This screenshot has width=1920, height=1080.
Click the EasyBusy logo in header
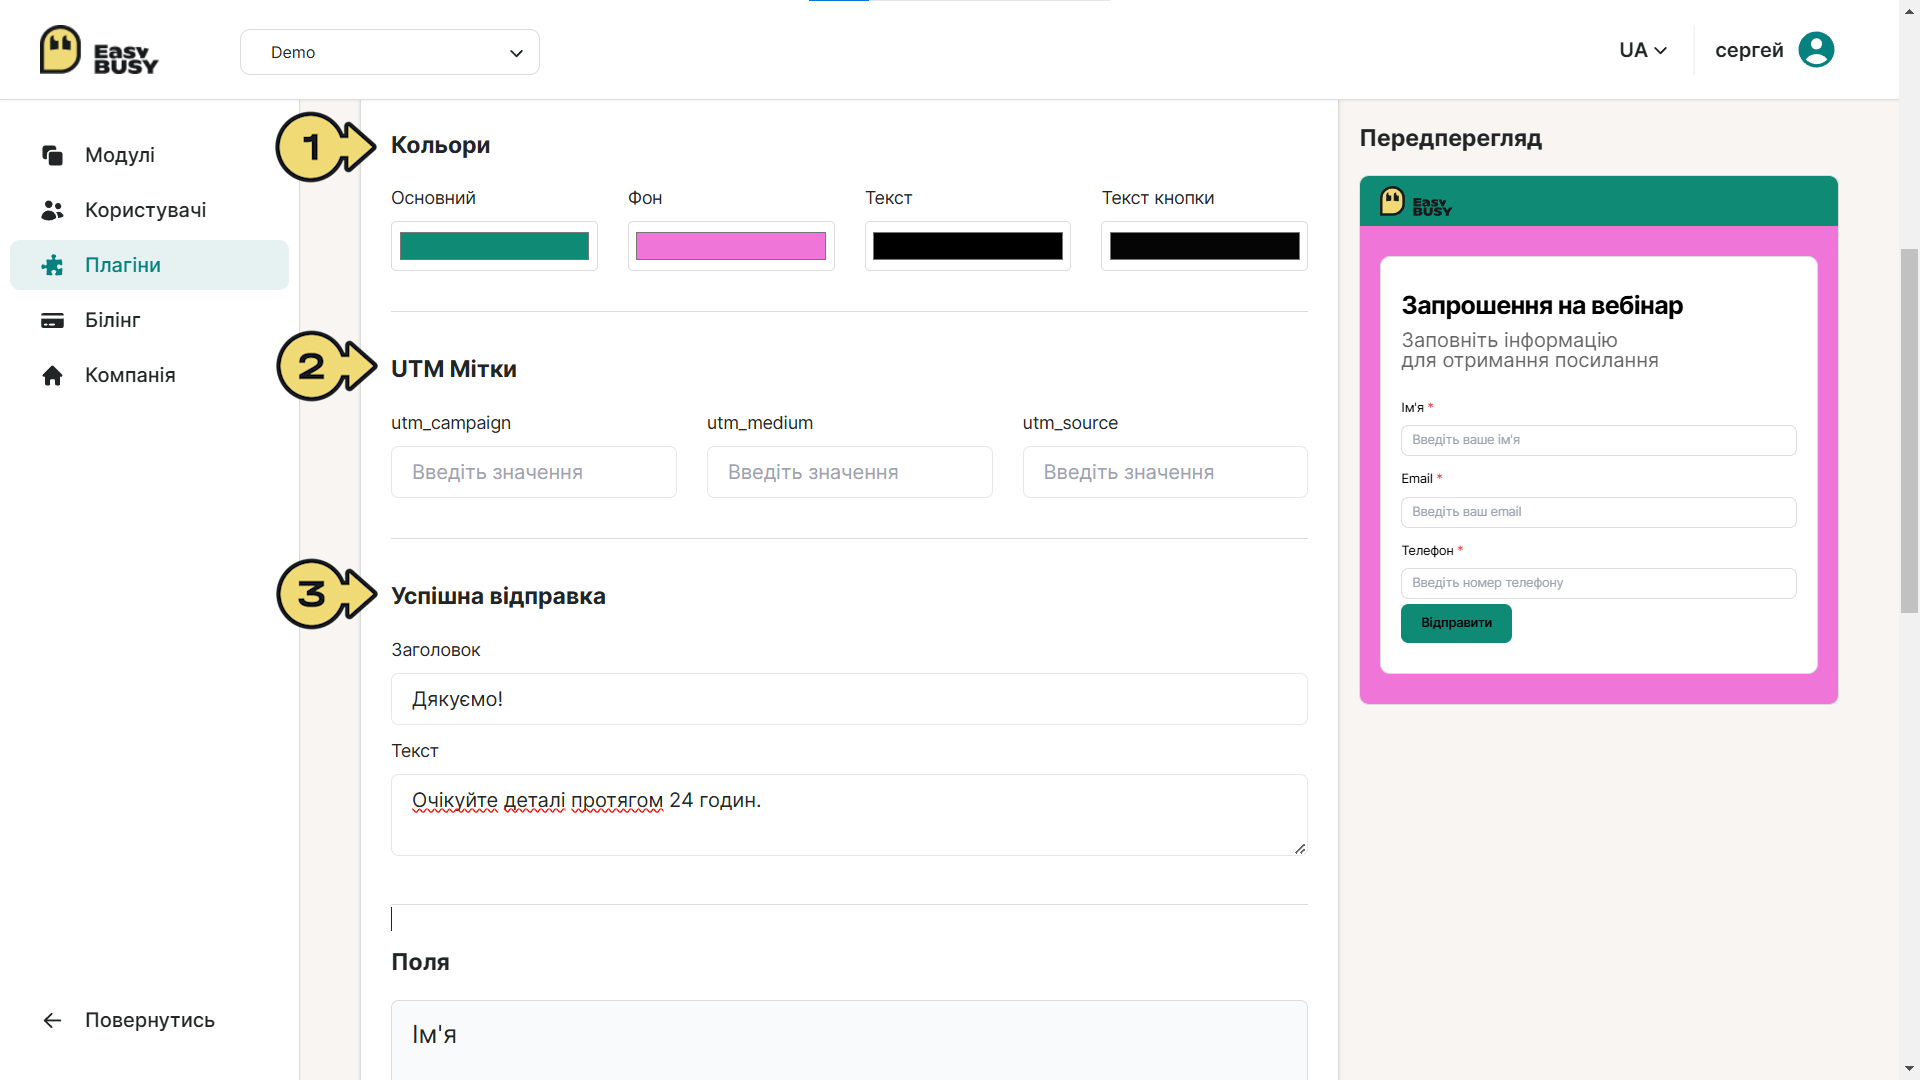tap(99, 50)
